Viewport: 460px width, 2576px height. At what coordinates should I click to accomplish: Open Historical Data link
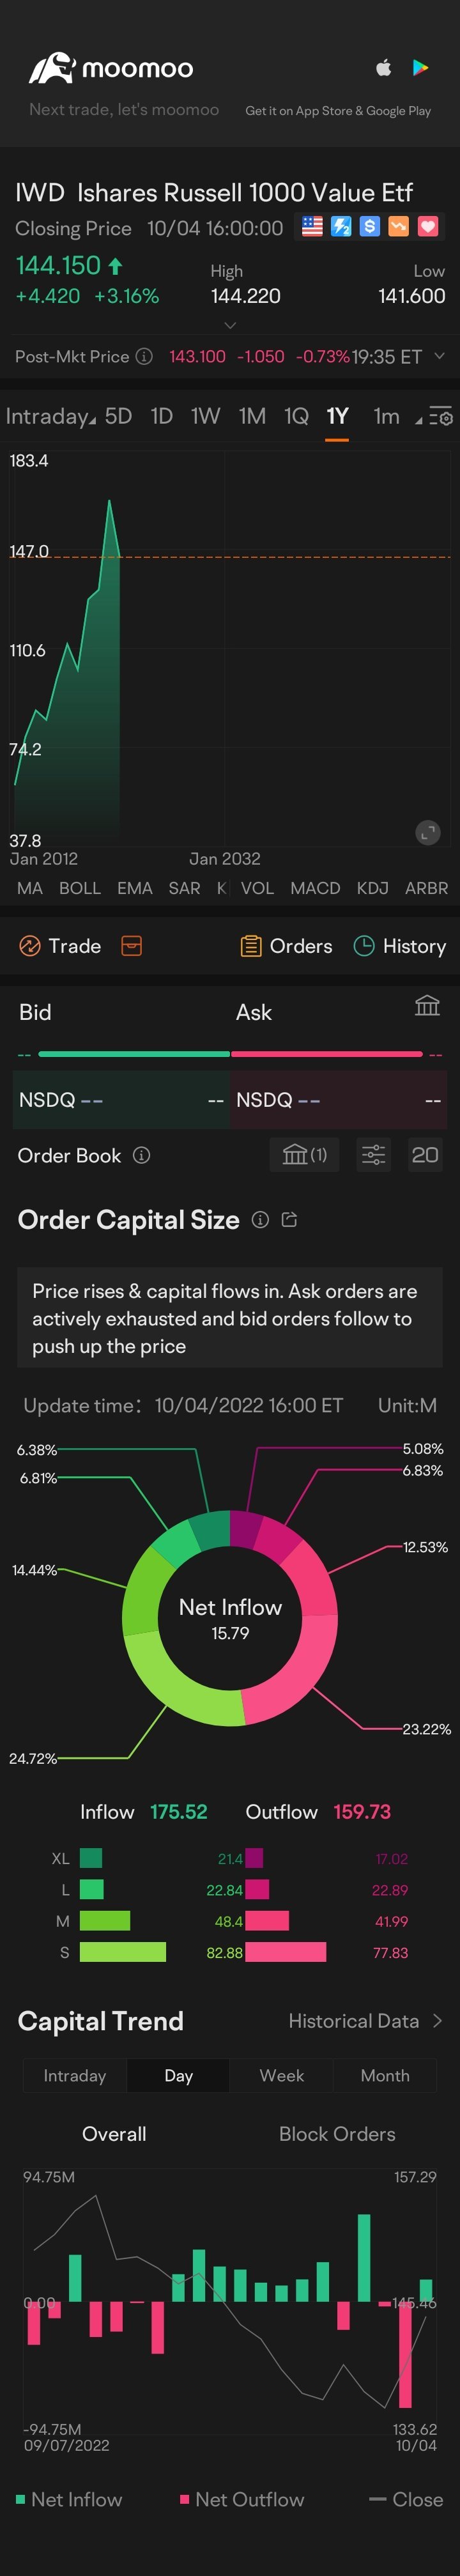click(x=364, y=2021)
